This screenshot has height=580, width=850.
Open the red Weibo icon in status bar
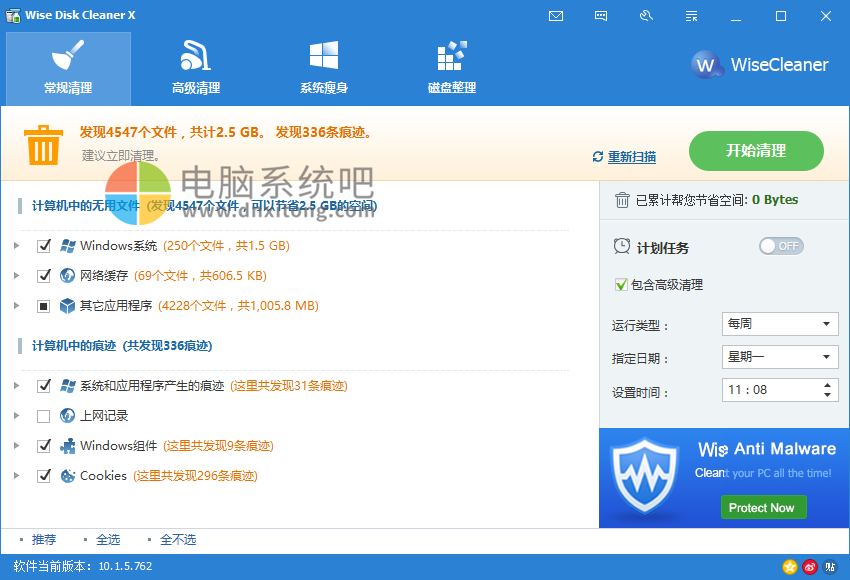810,567
